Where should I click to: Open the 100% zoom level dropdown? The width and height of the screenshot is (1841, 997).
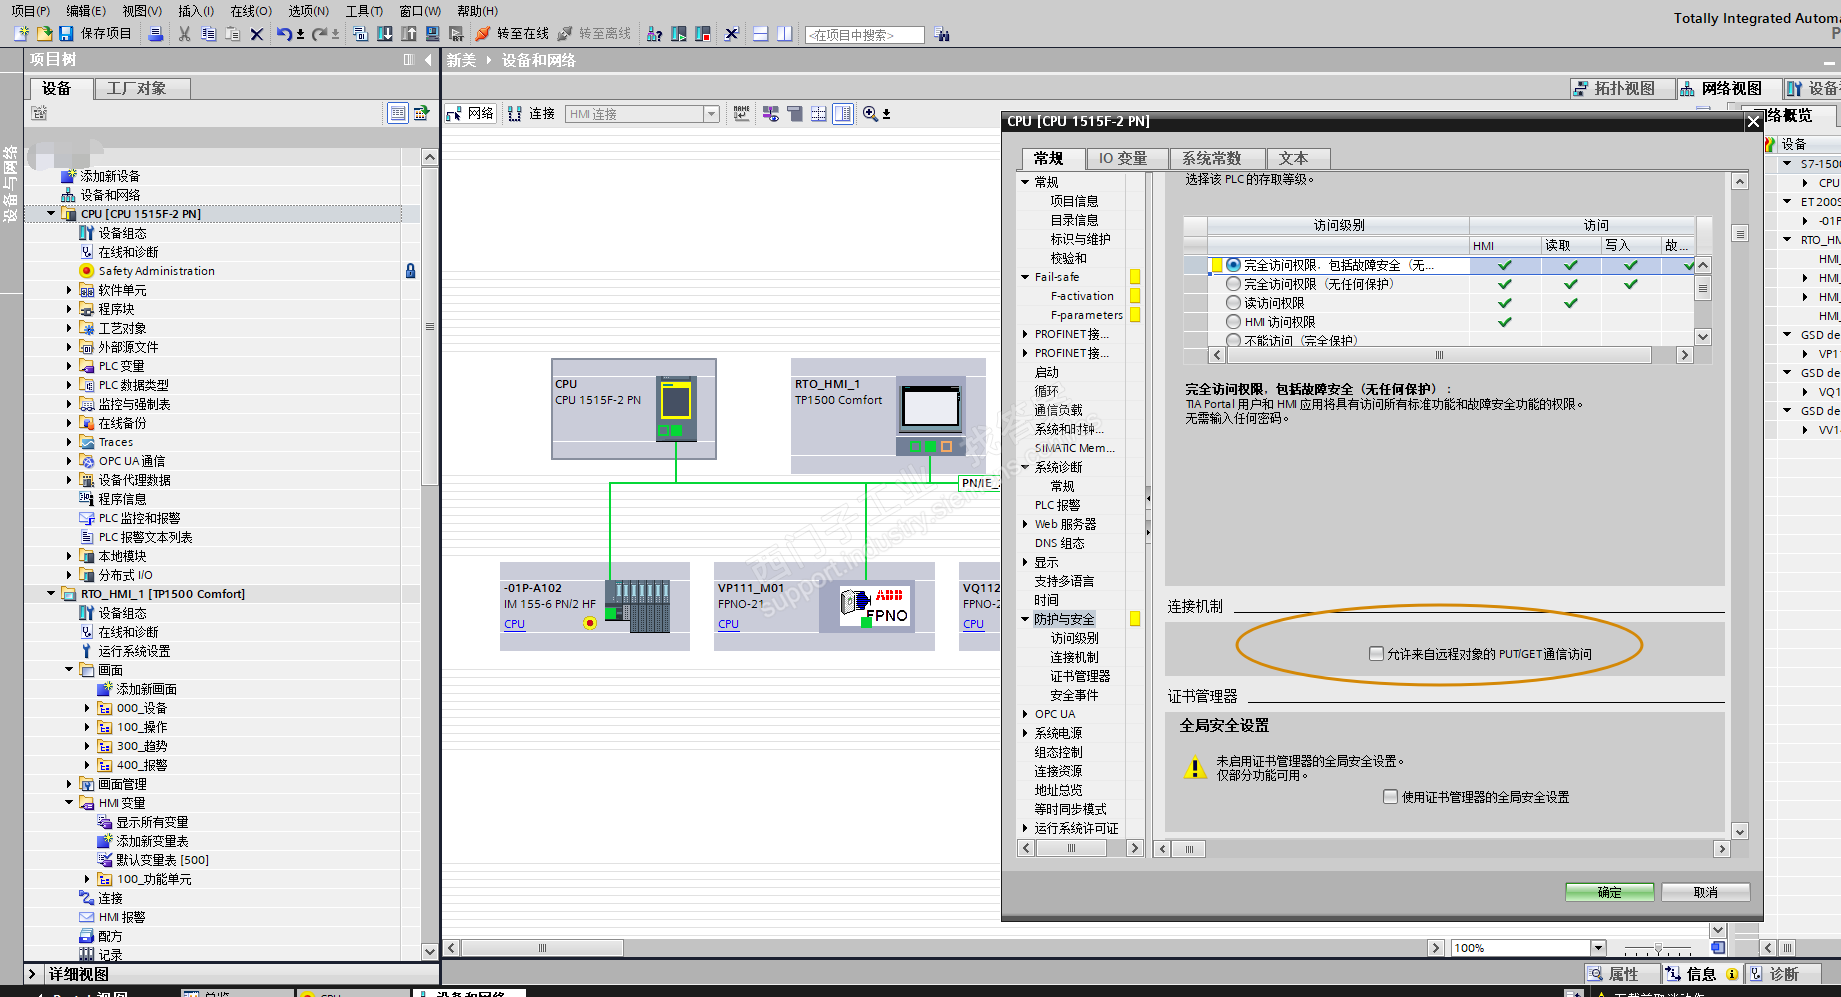coord(1598,948)
